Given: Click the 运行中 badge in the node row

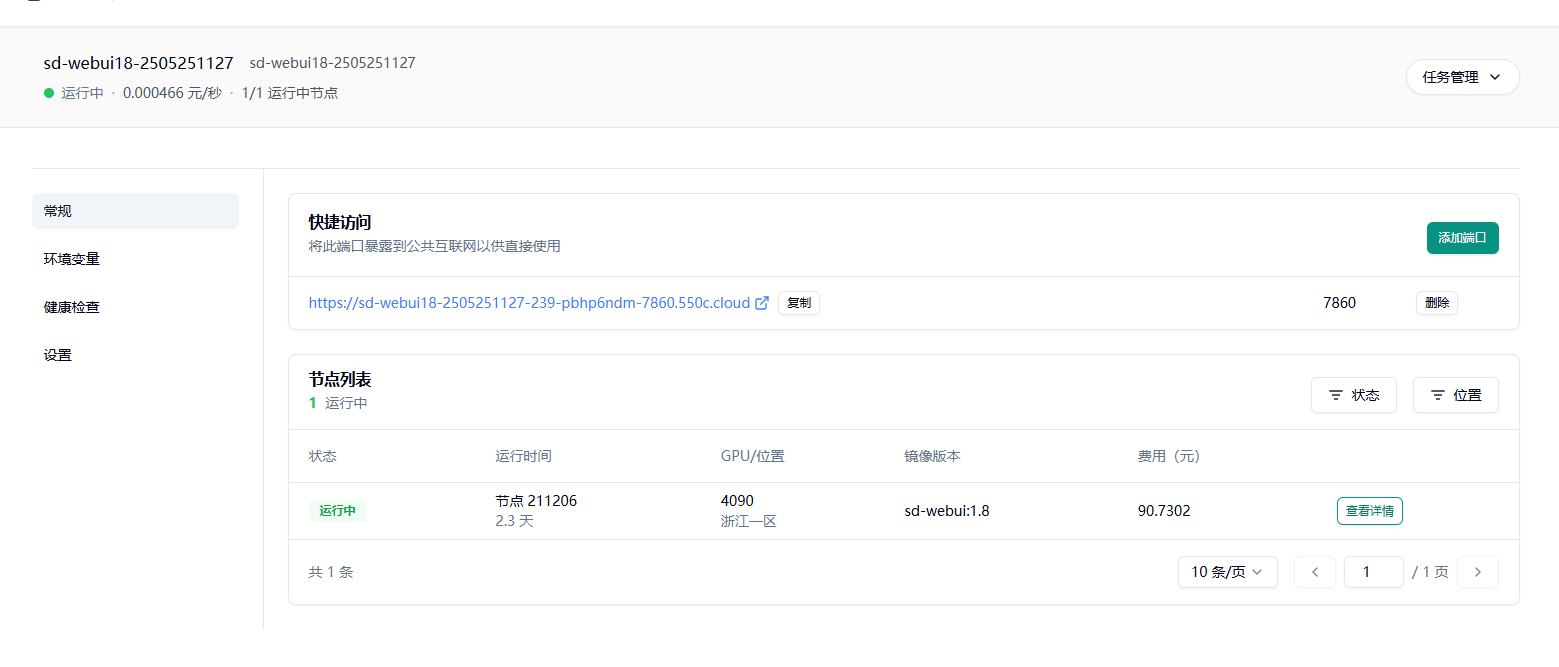Looking at the screenshot, I should point(338,511).
